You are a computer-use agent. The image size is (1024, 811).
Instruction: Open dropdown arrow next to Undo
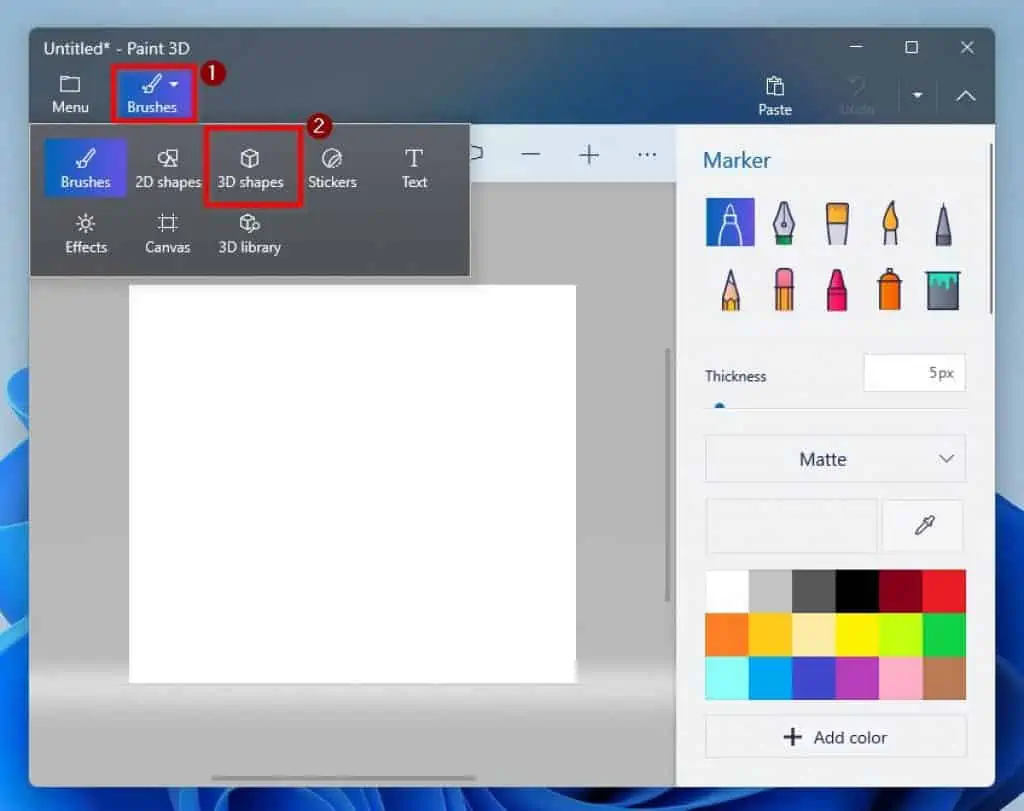pyautogui.click(x=917, y=96)
